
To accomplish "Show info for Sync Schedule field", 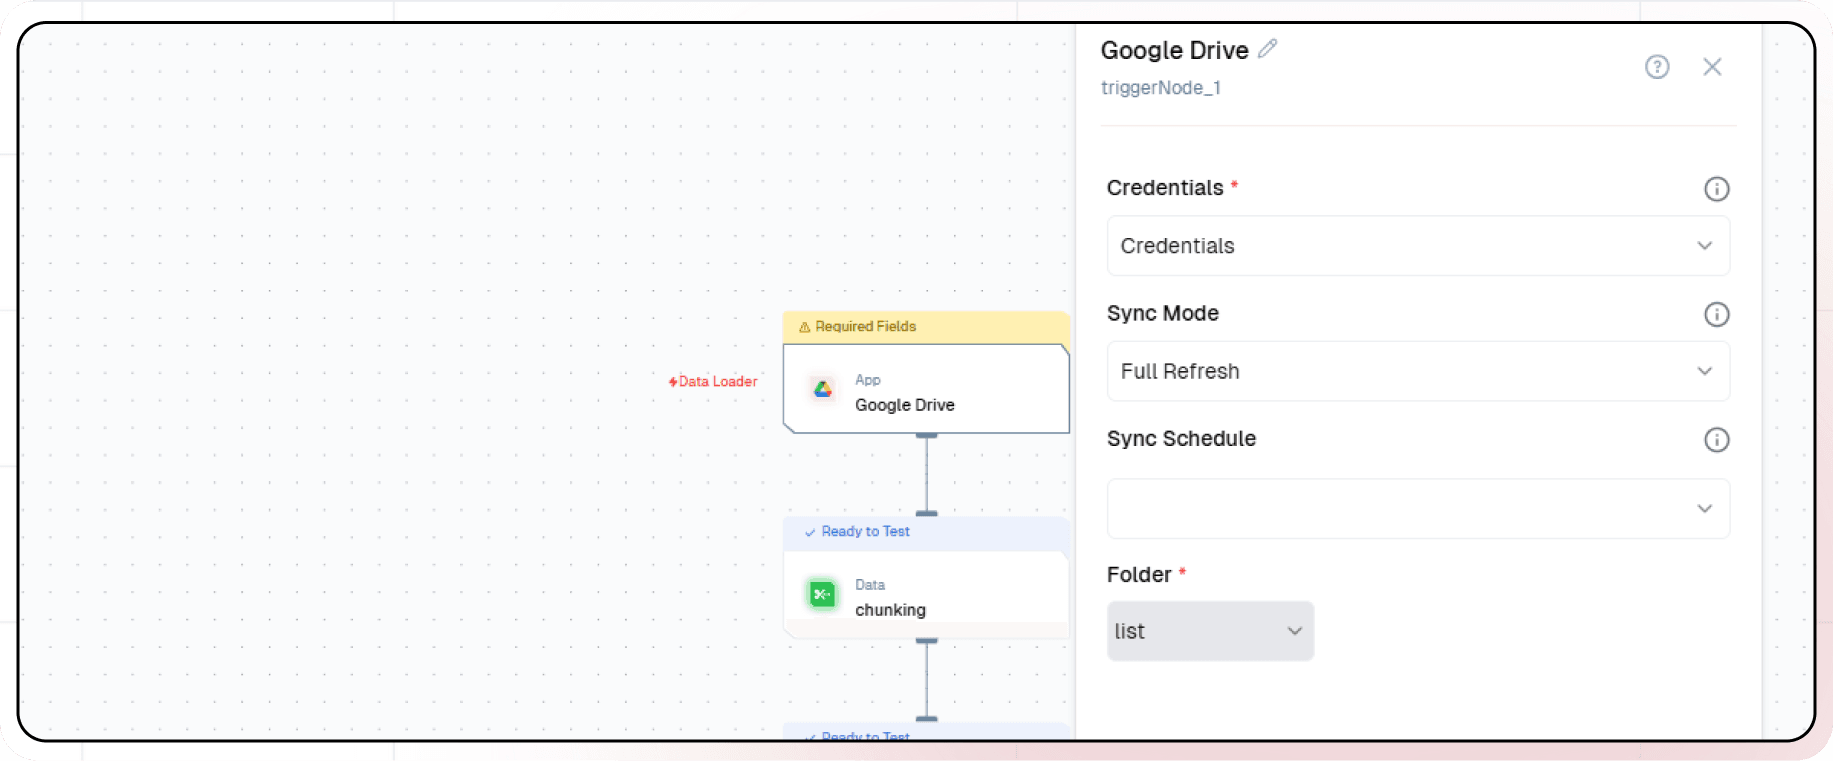I will coord(1716,440).
